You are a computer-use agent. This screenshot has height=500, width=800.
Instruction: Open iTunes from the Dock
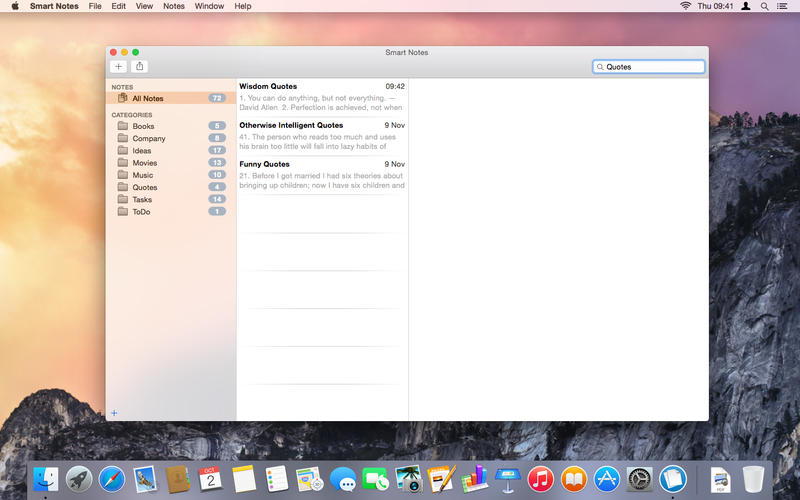pyautogui.click(x=541, y=480)
